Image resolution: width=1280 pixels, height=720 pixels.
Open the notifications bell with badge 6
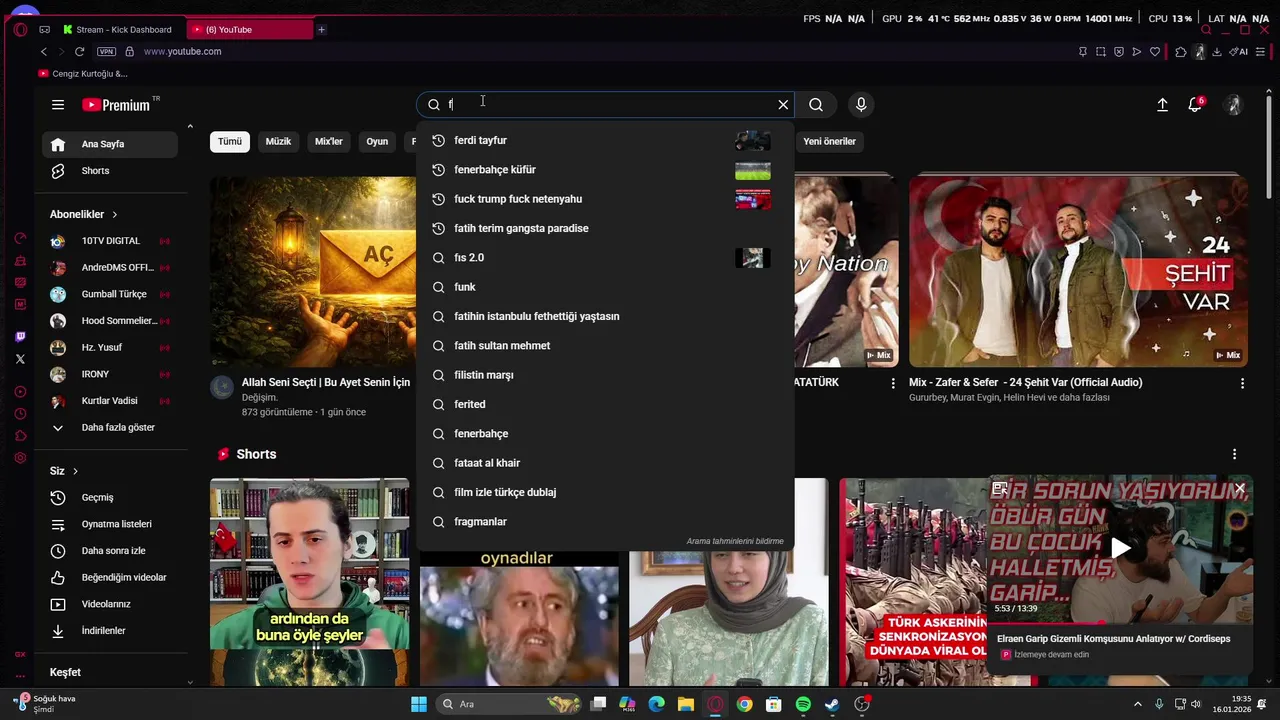[x=1195, y=105]
